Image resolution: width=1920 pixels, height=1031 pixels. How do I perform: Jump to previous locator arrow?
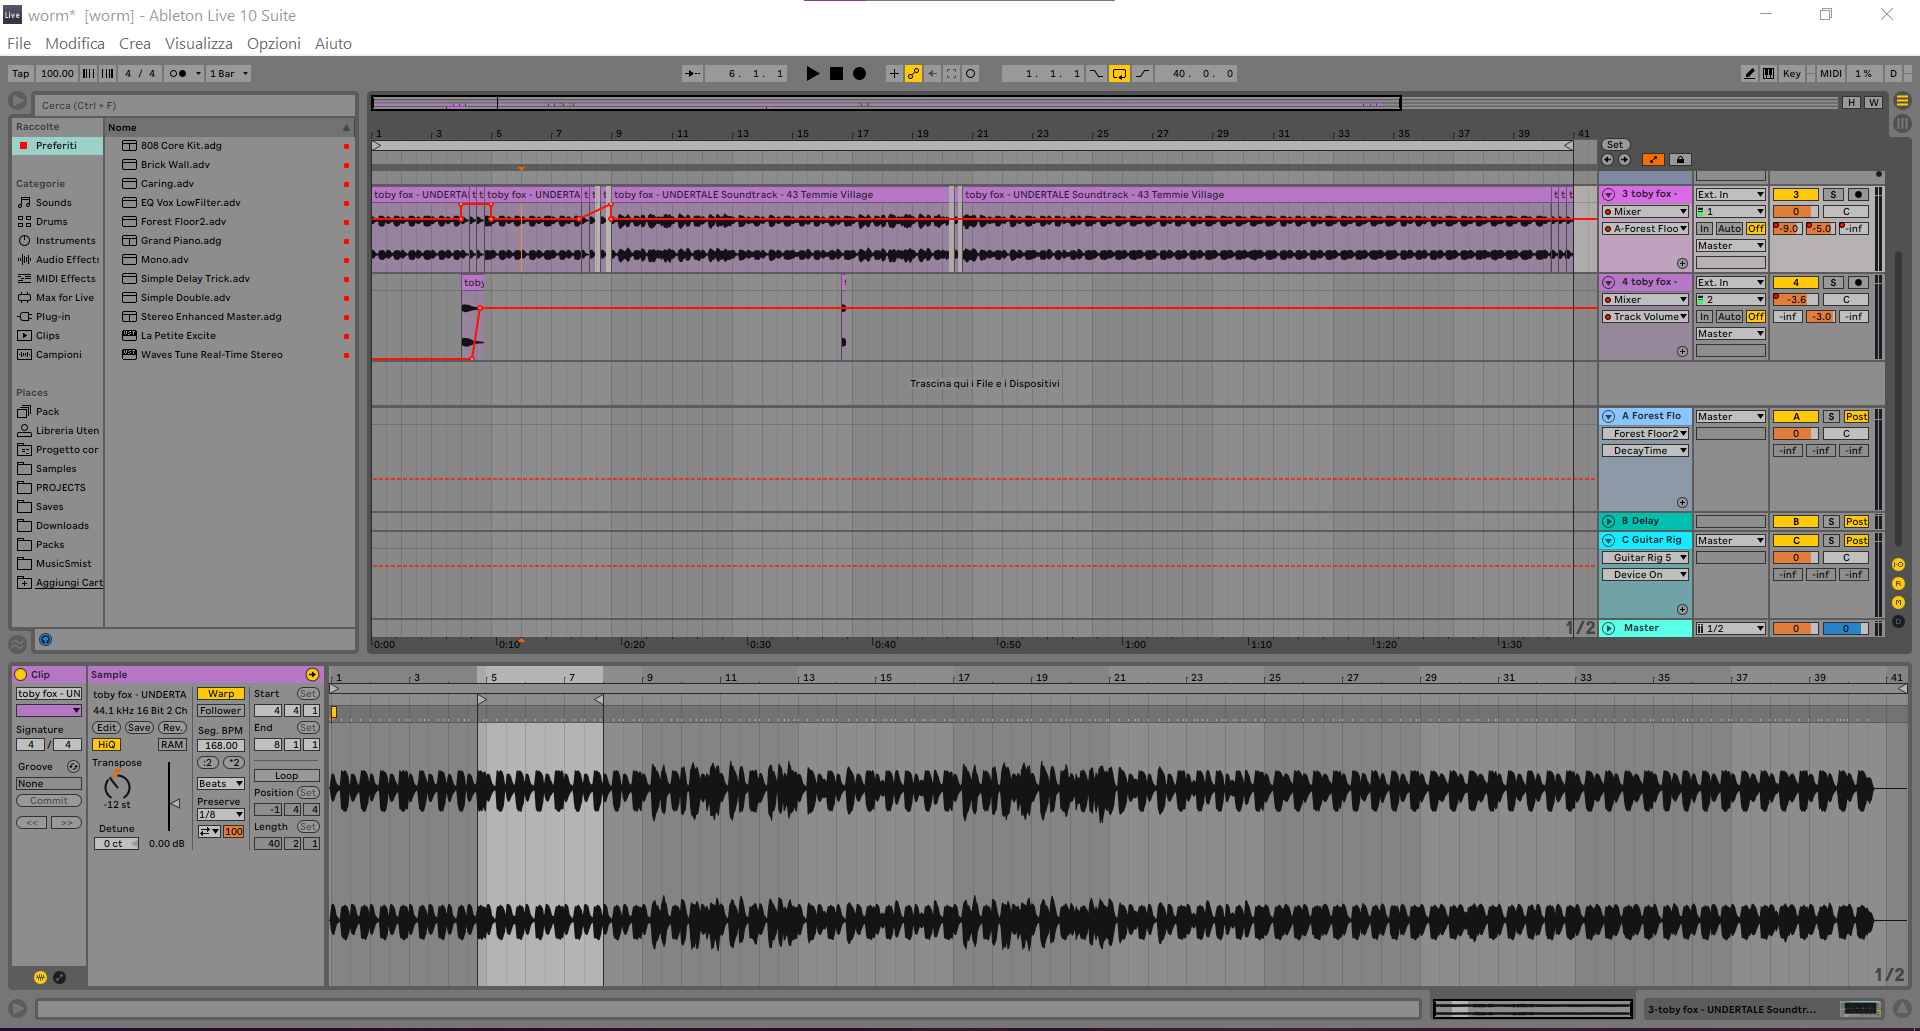[x=1607, y=159]
